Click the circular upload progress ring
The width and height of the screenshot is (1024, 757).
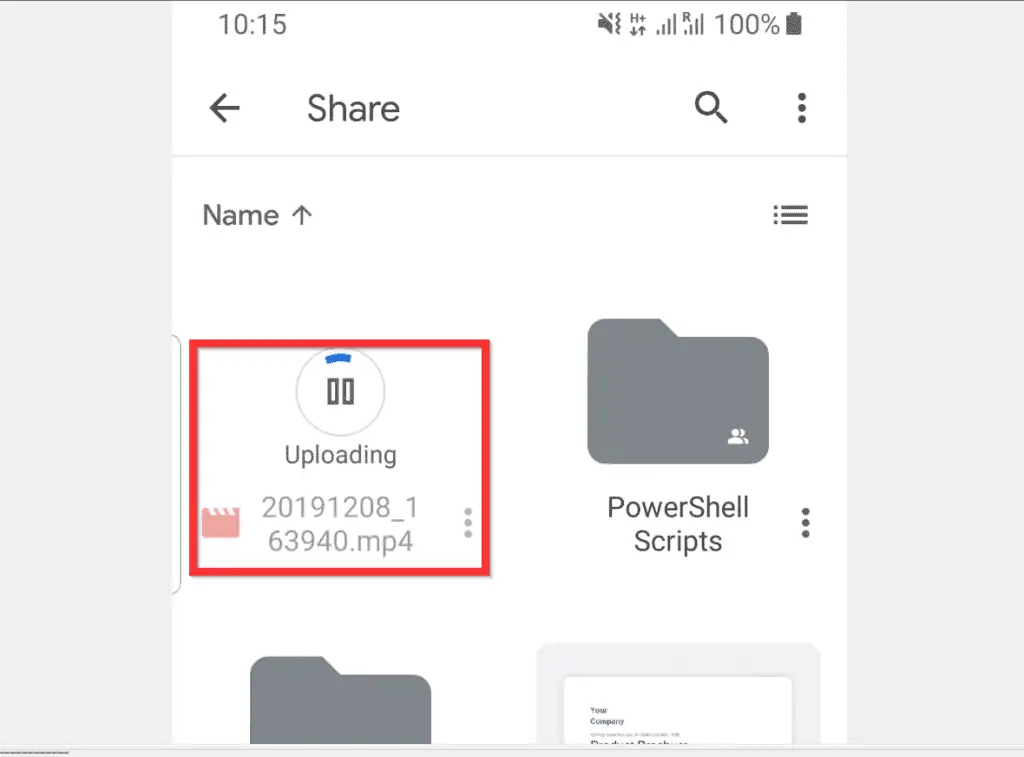pyautogui.click(x=340, y=392)
